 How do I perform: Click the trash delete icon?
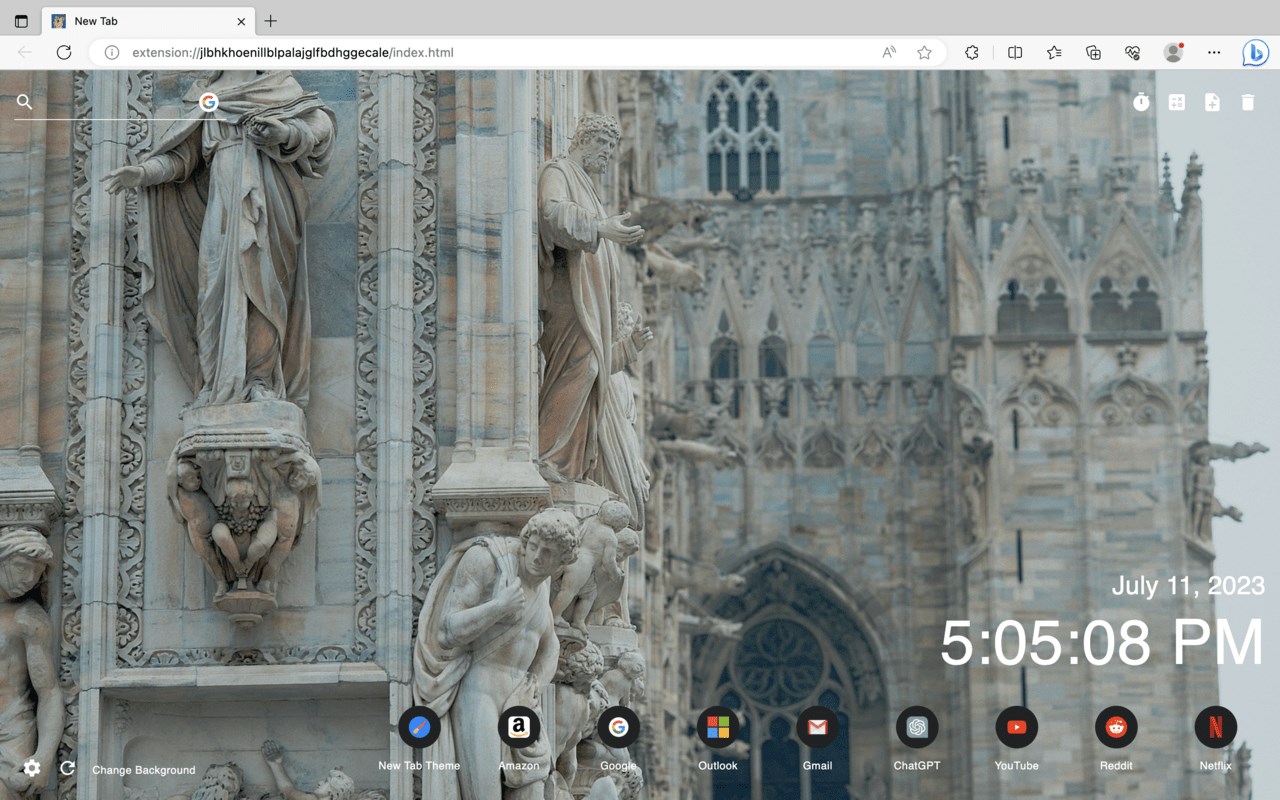(1247, 101)
